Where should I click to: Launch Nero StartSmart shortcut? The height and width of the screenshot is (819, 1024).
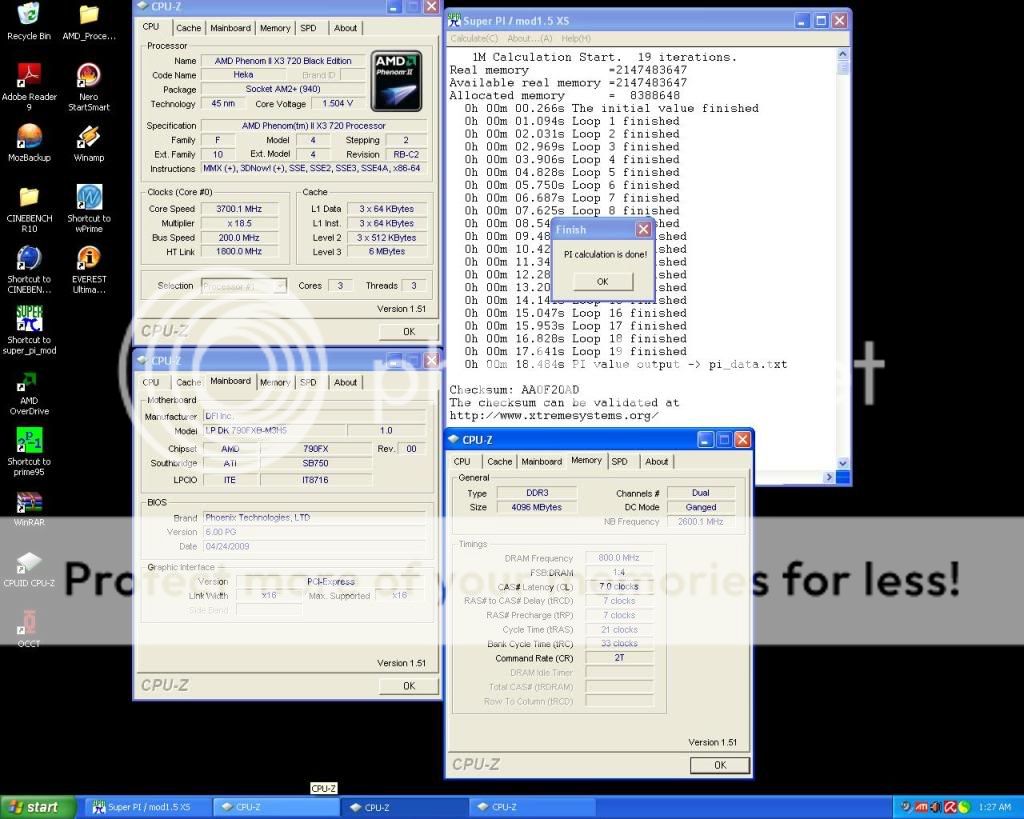89,86
